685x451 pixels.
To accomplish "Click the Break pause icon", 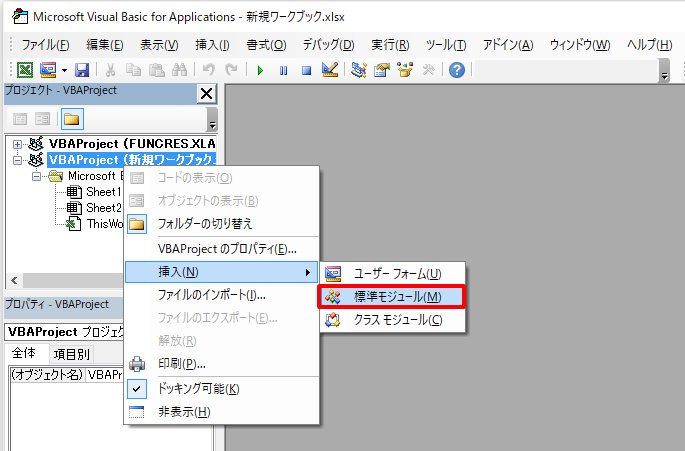I will pos(284,70).
